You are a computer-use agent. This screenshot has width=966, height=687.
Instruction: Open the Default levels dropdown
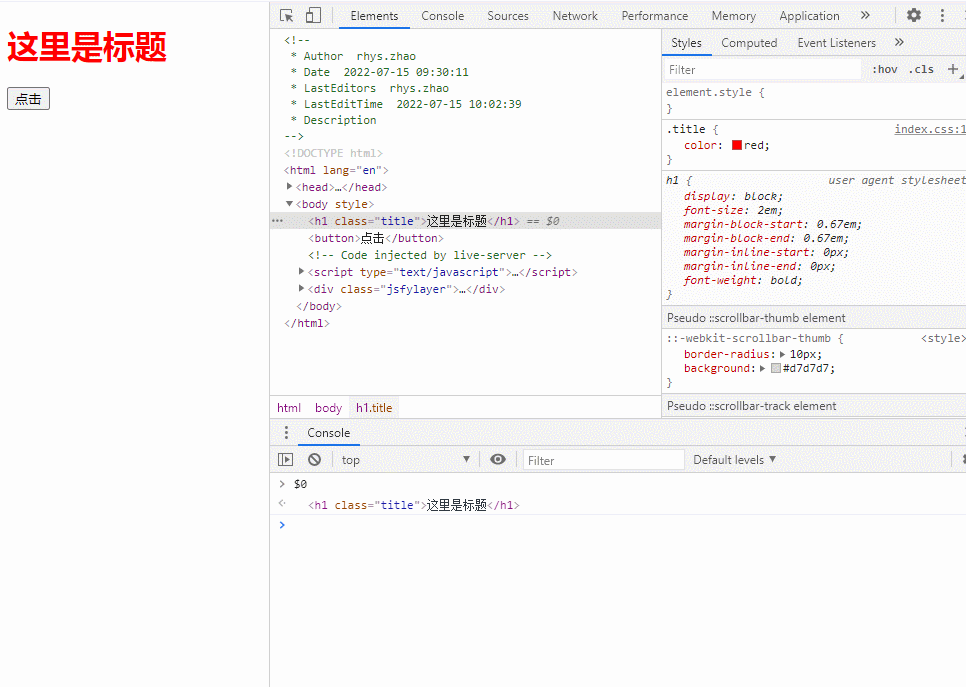(x=734, y=460)
